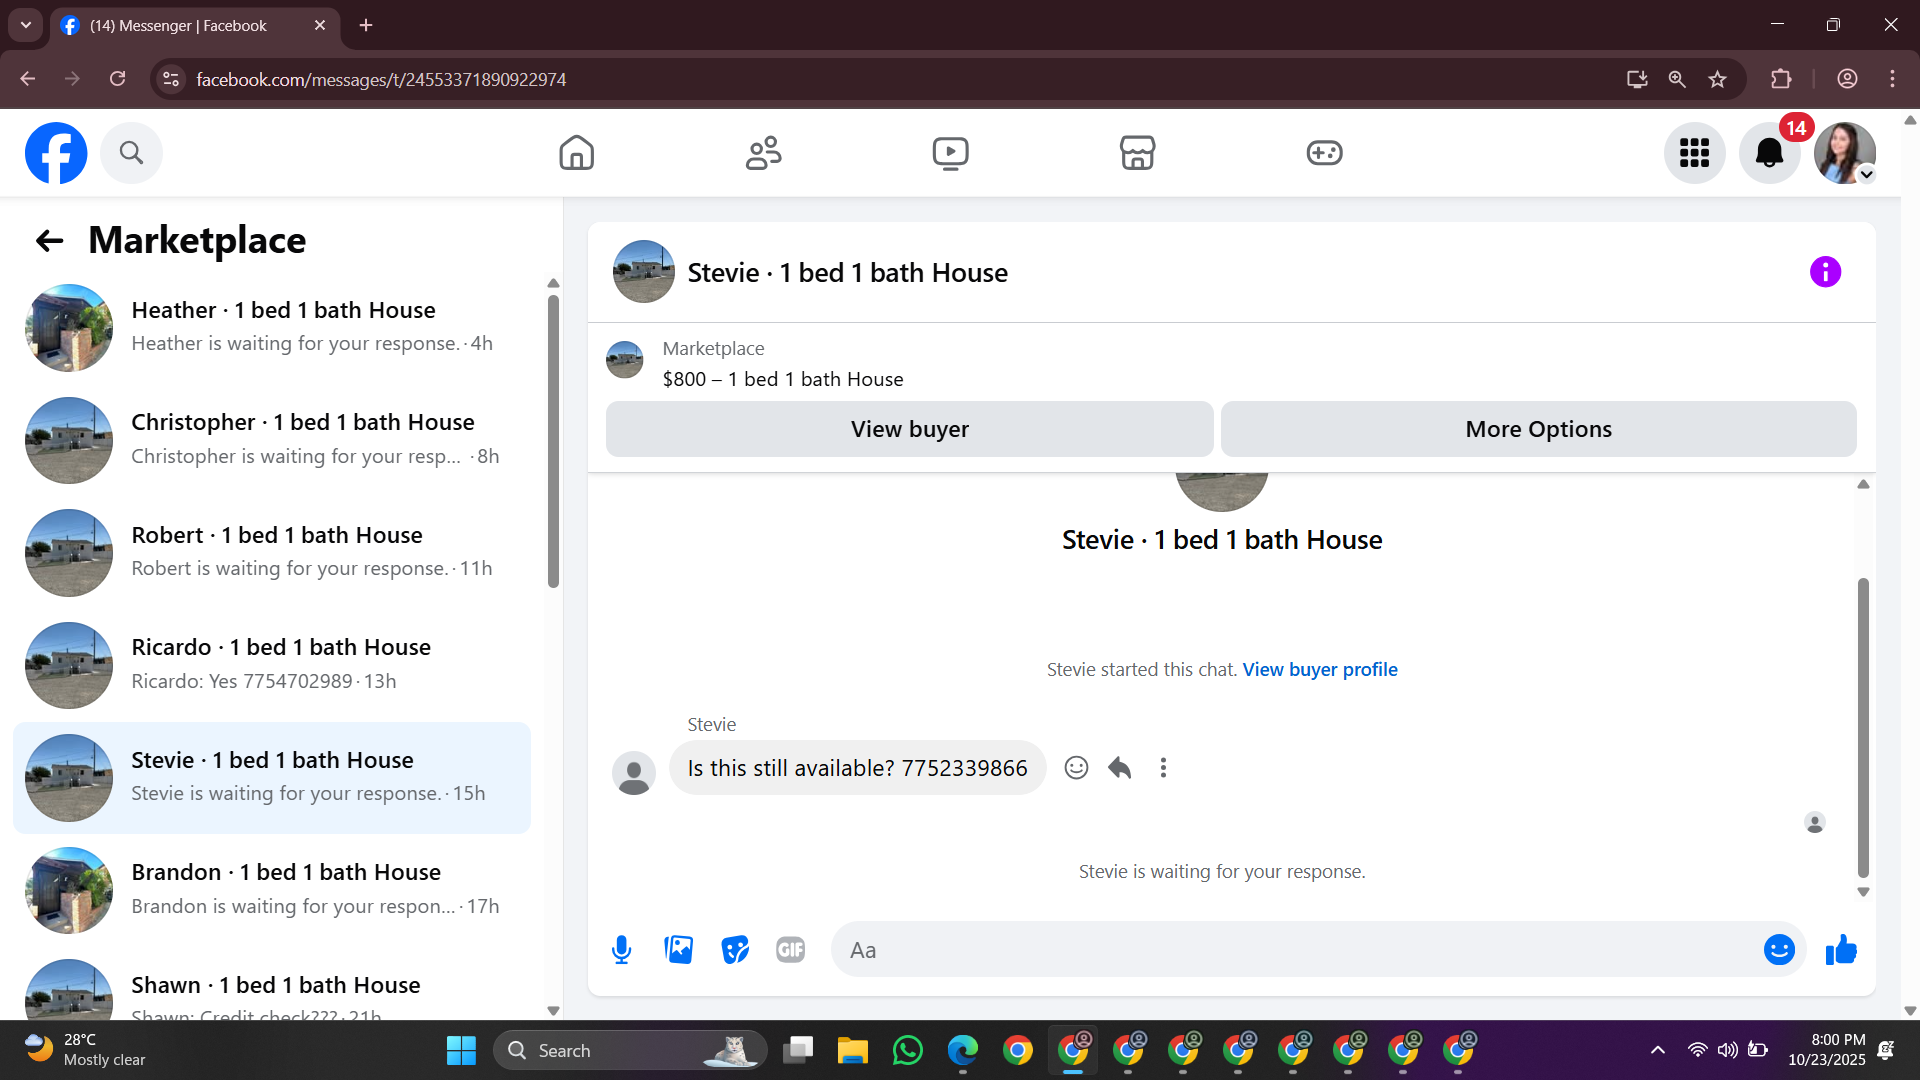Click the chat conversation vertical scrollbar

[x=1863, y=726]
